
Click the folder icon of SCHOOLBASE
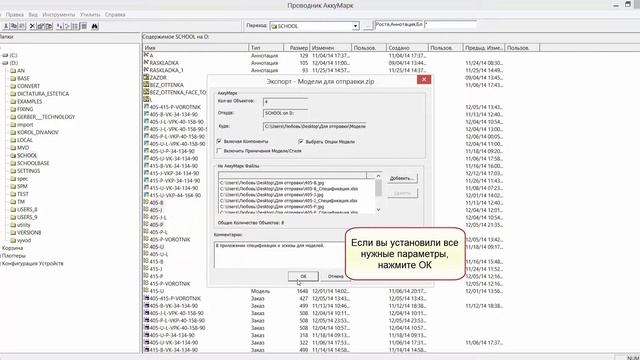click(x=13, y=163)
